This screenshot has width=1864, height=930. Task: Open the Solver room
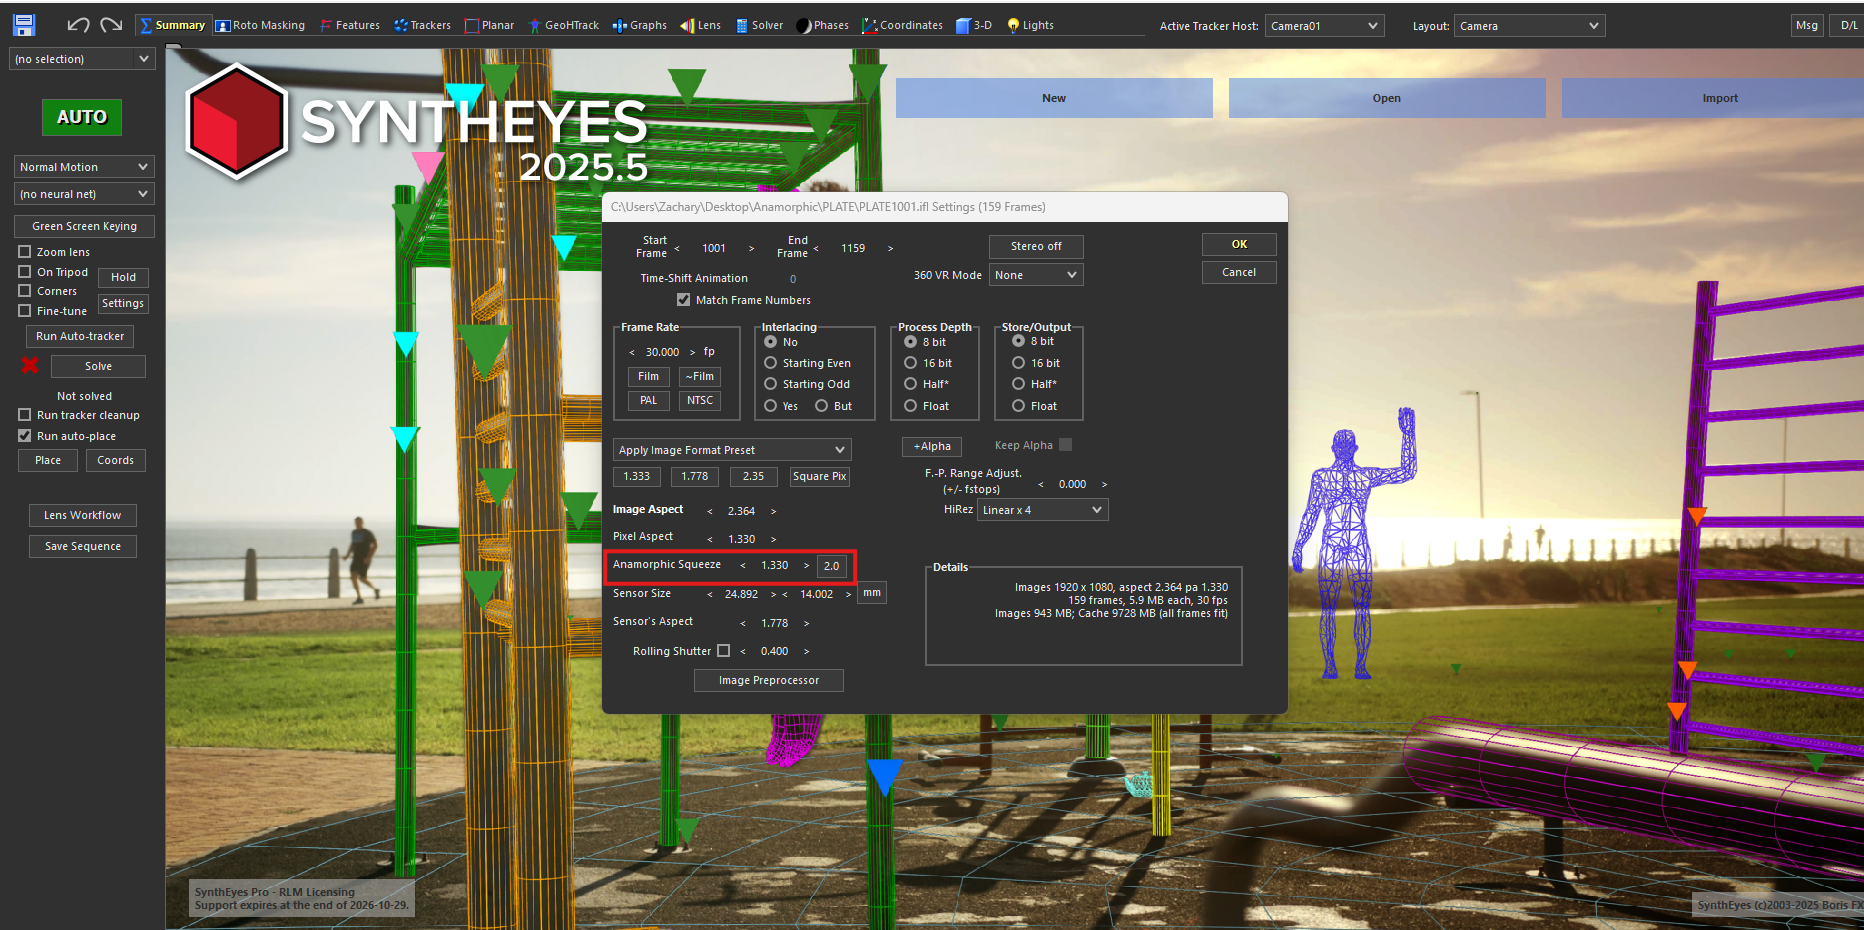point(760,25)
